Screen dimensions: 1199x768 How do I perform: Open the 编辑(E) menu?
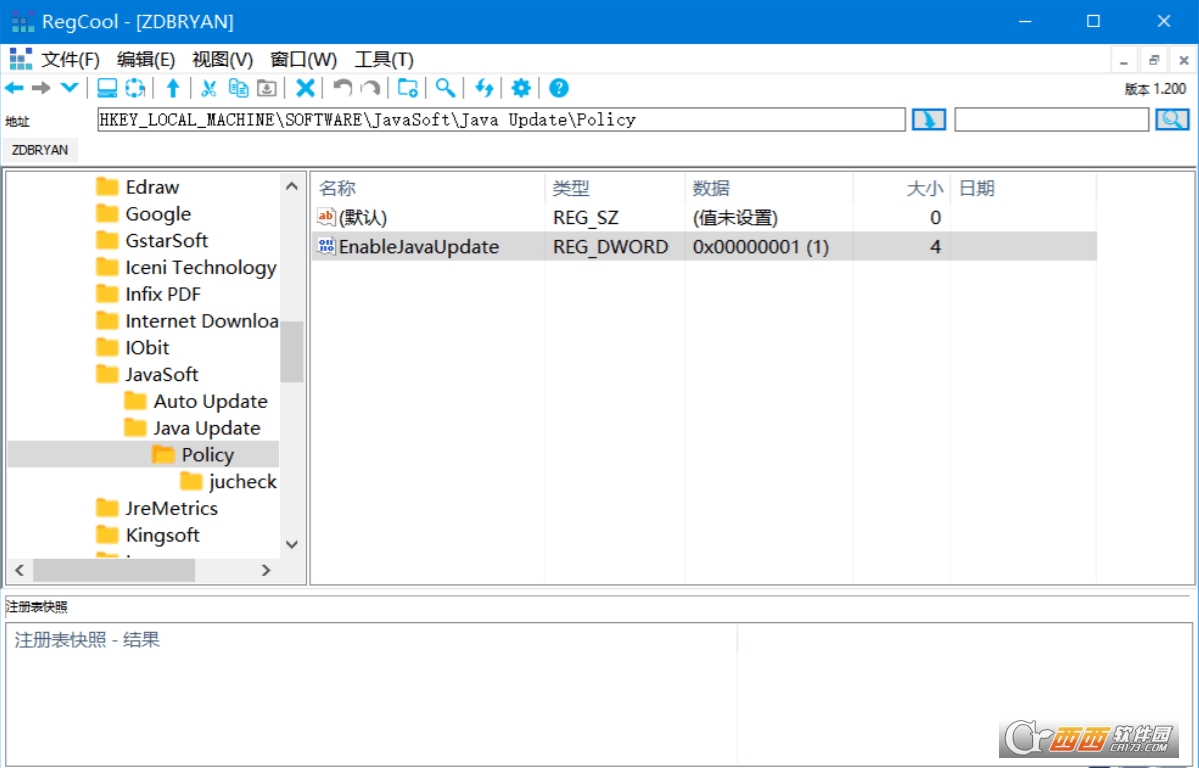(146, 60)
